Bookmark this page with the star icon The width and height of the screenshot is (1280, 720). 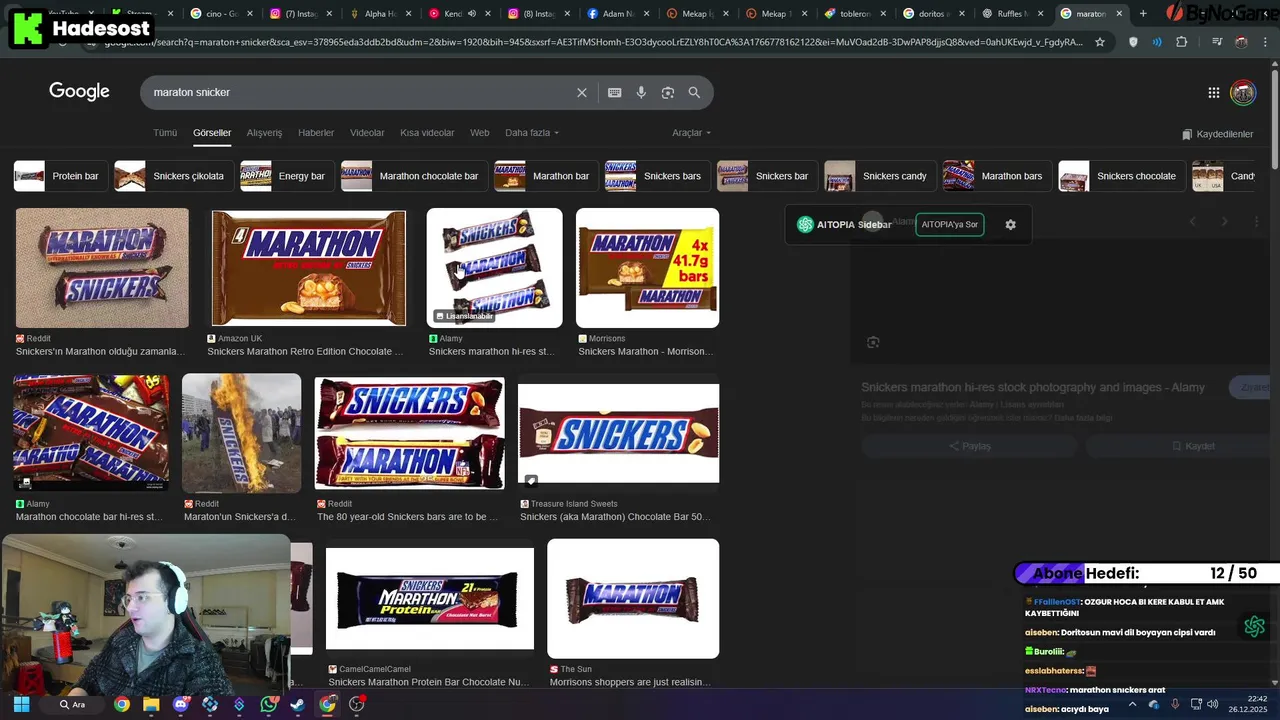[1100, 42]
